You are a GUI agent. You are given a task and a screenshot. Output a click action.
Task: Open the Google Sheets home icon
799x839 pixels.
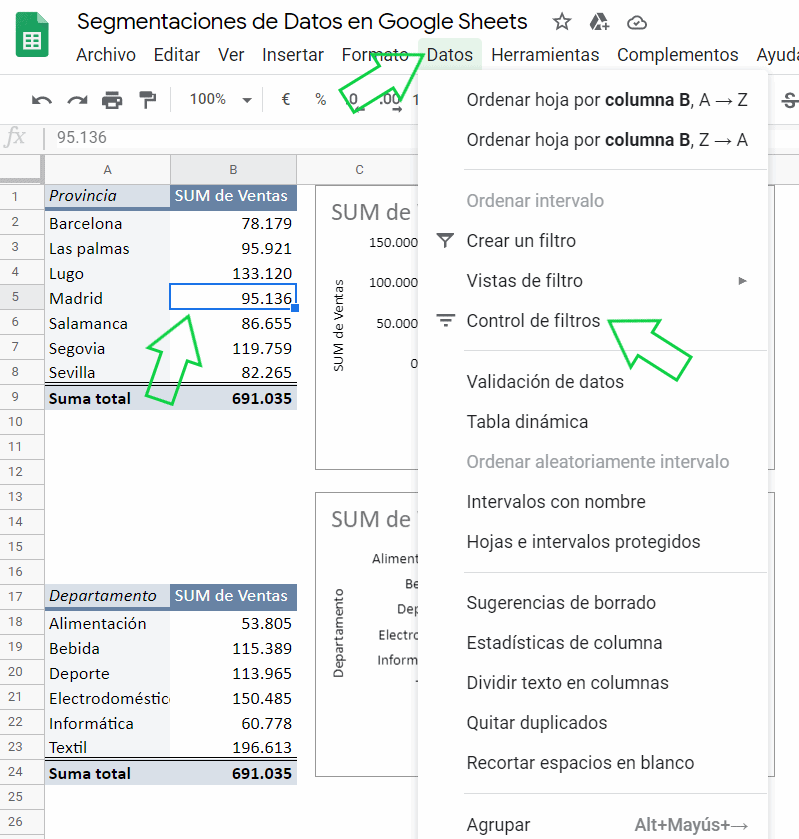[x=32, y=35]
